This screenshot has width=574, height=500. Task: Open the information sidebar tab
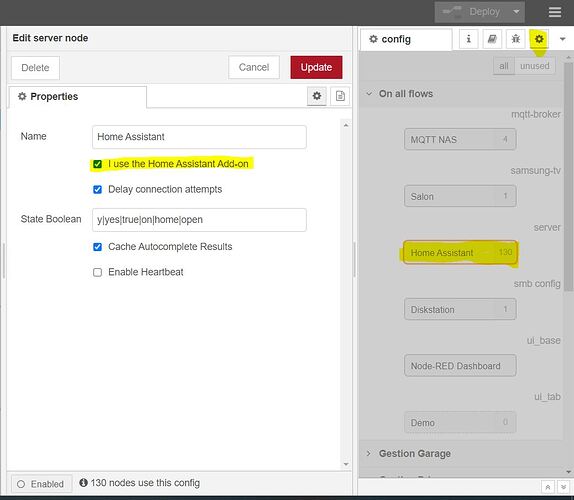tap(468, 39)
